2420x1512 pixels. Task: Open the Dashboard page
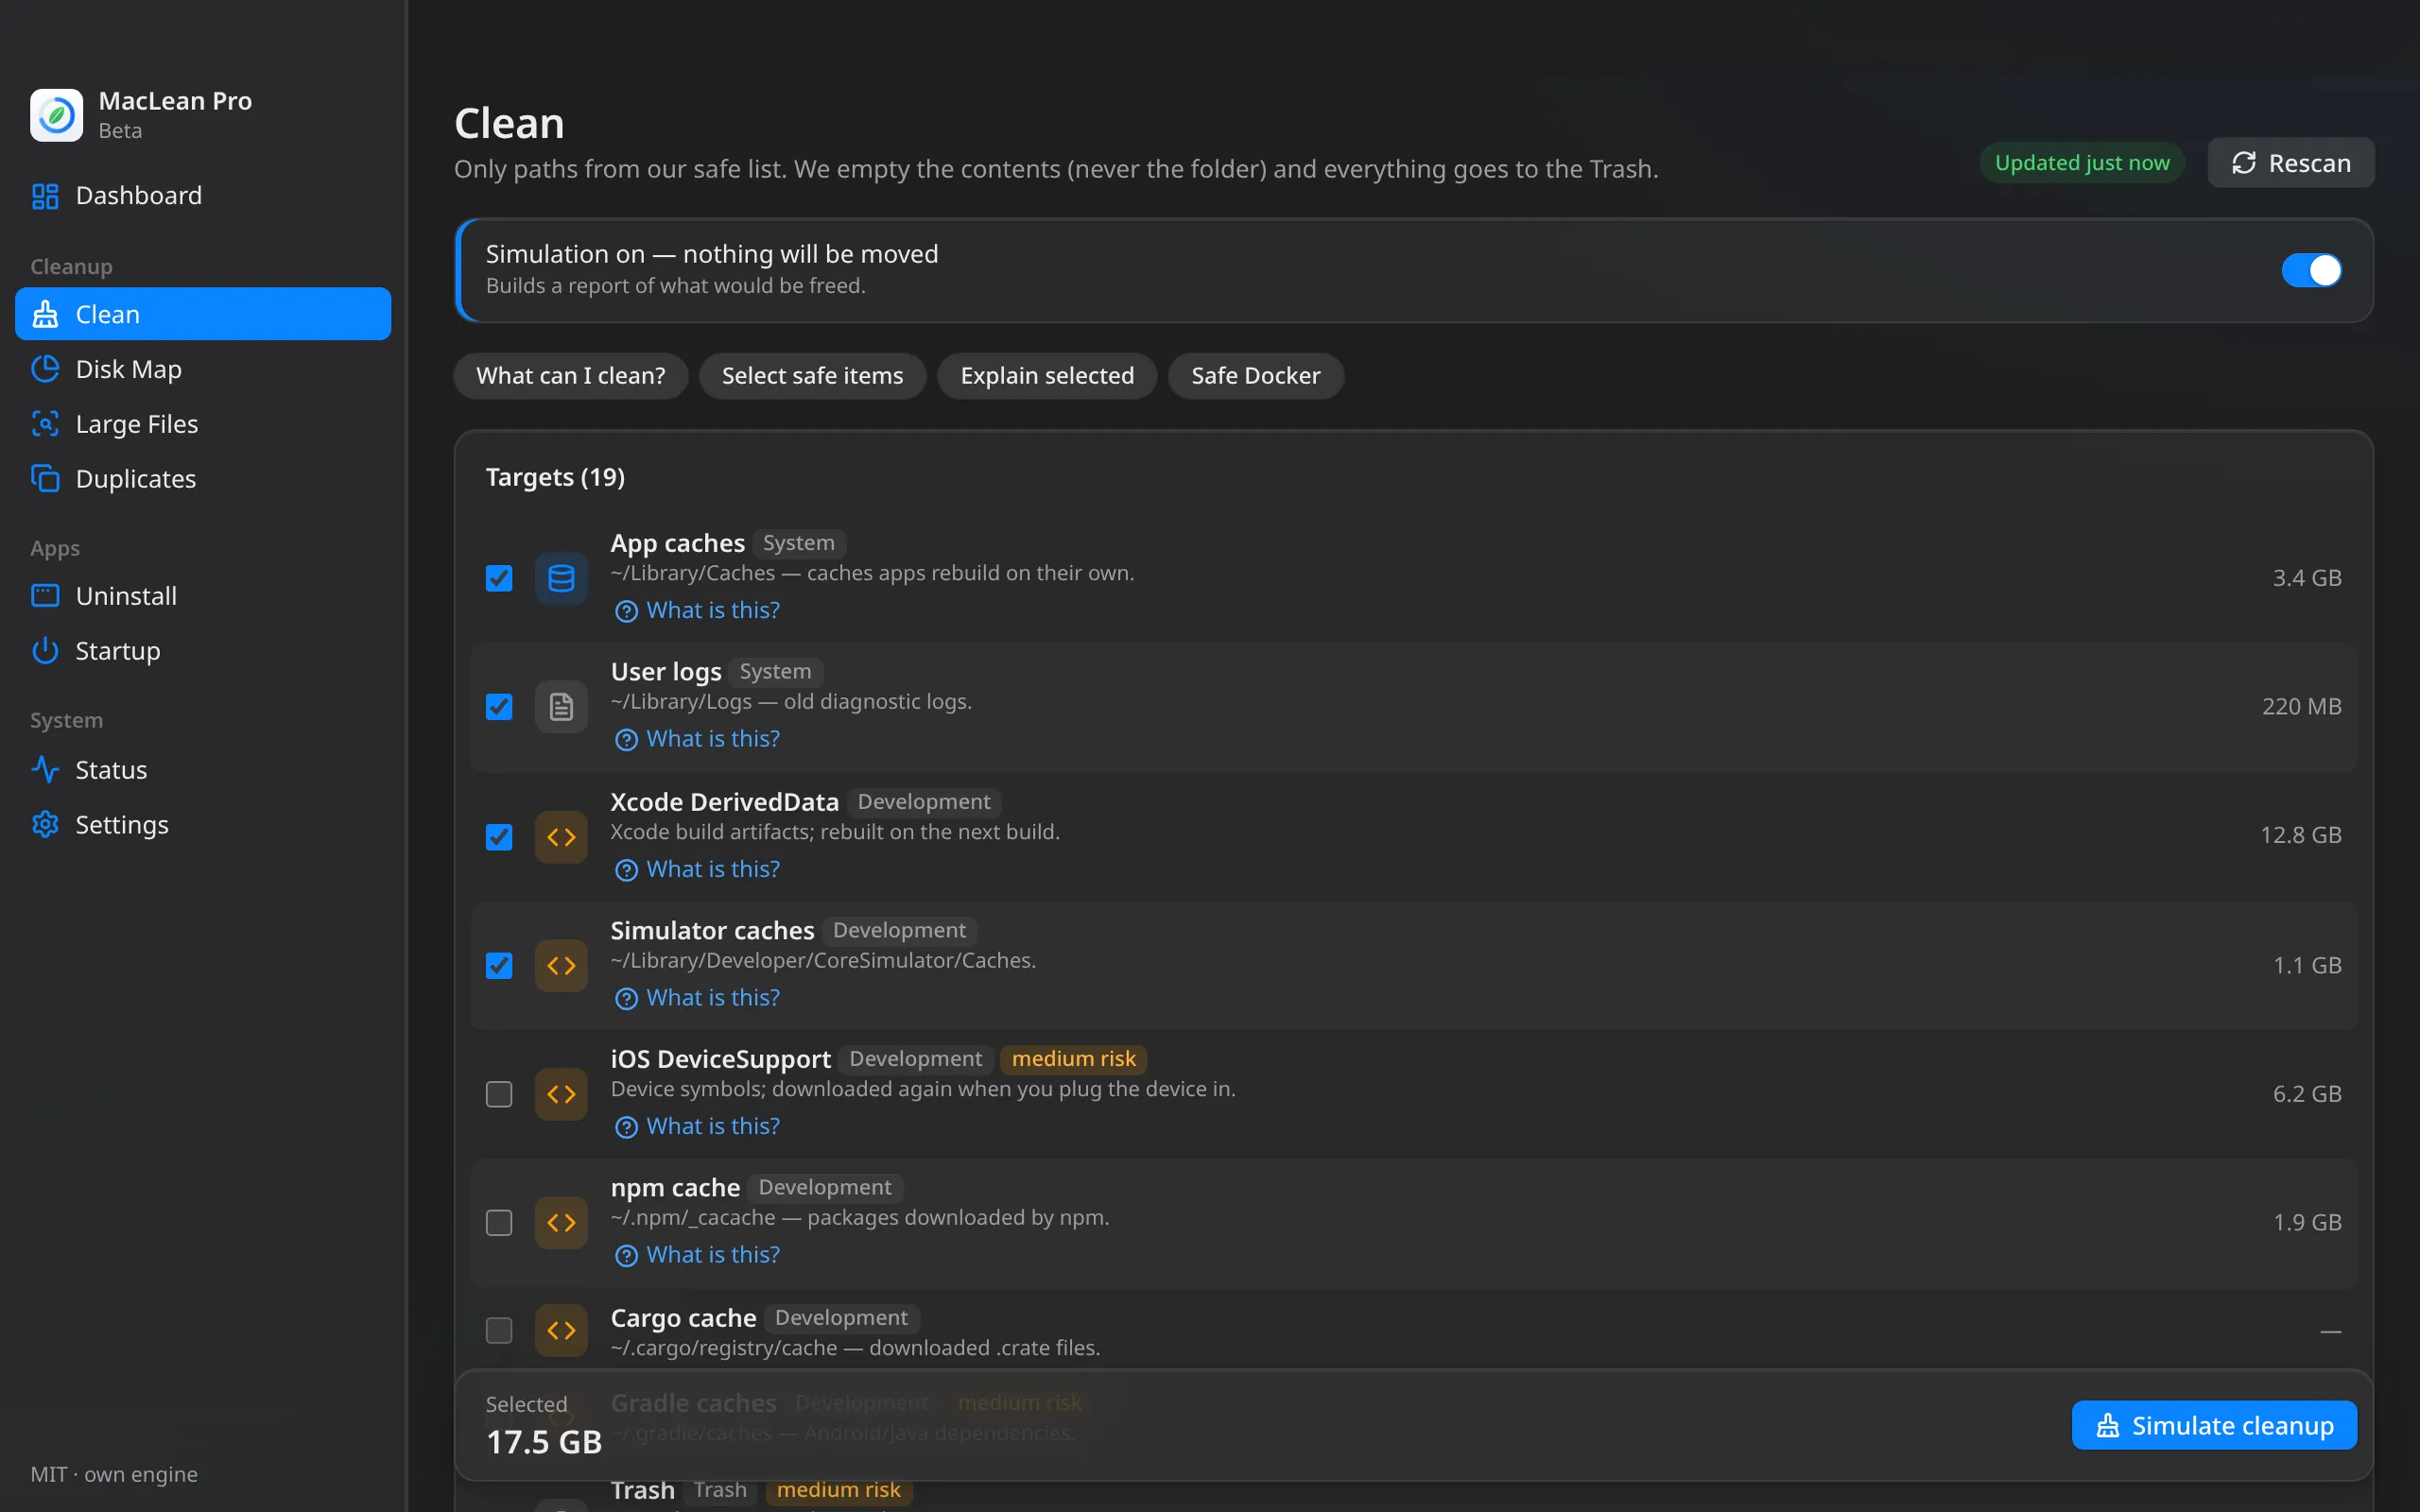tap(203, 196)
